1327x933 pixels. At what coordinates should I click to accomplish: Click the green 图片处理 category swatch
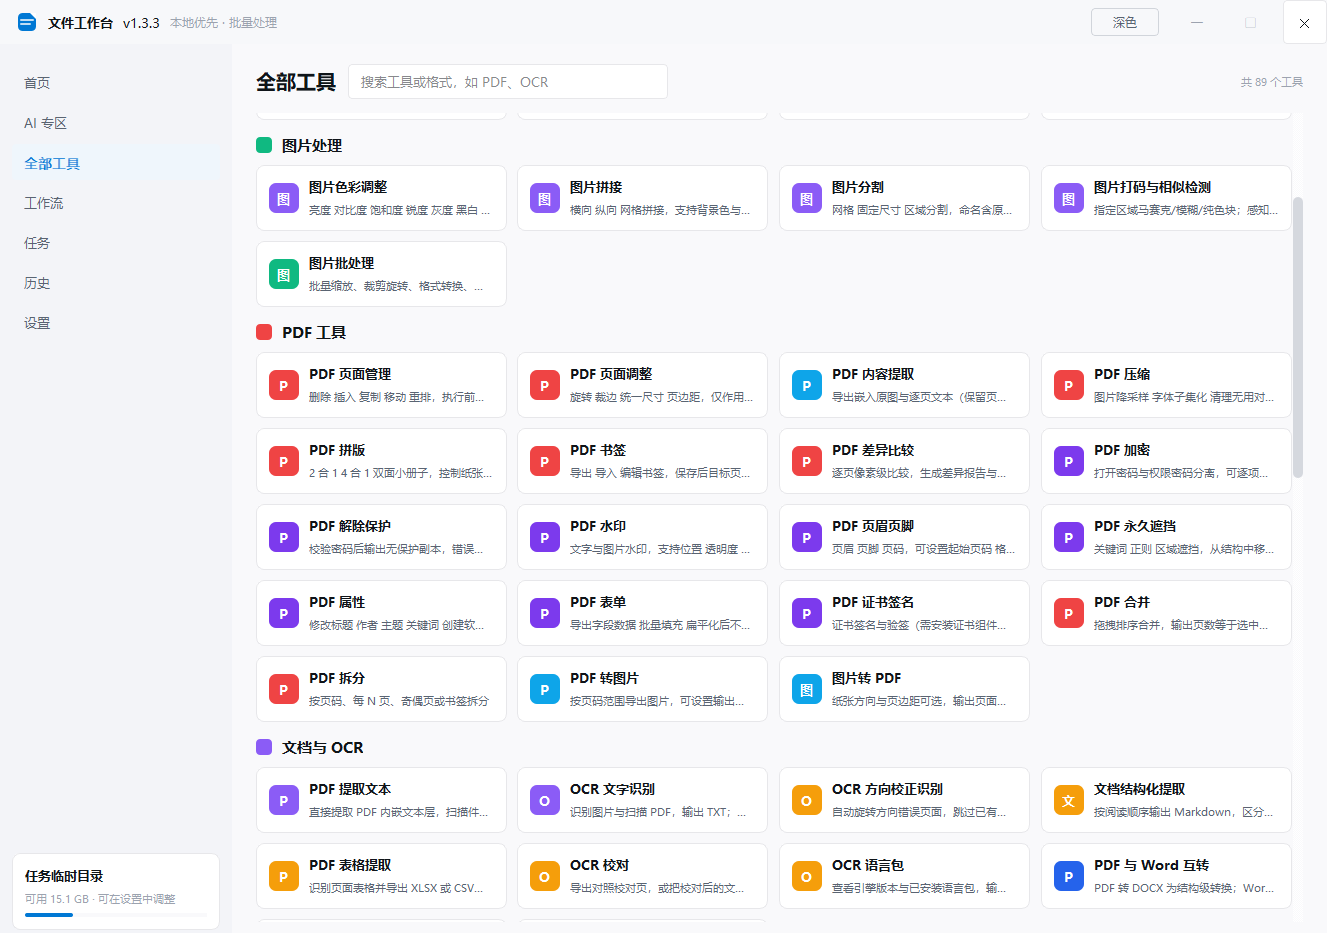point(264,145)
